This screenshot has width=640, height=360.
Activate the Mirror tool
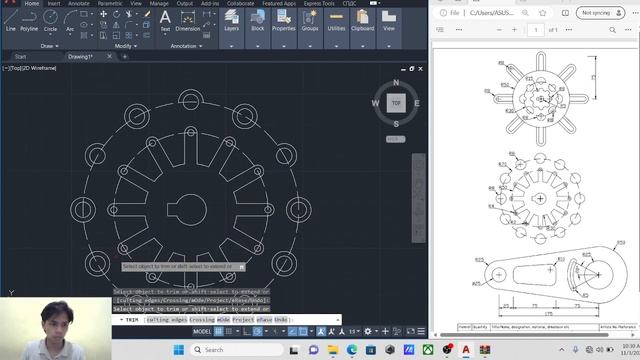point(116,25)
